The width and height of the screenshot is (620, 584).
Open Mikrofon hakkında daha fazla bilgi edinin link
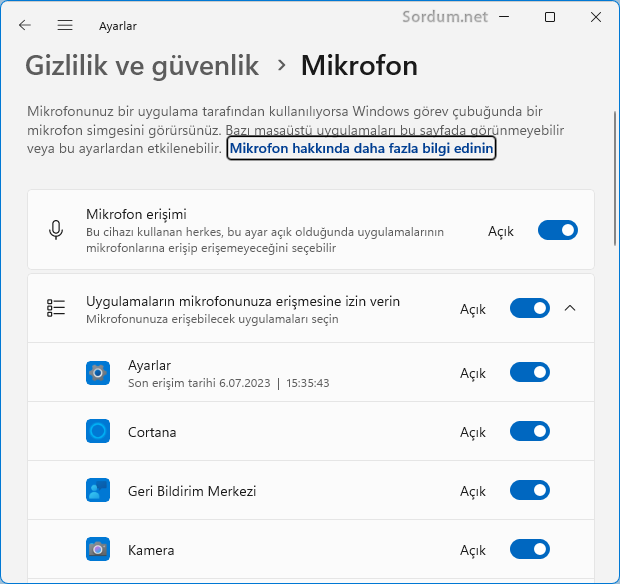[361, 148]
